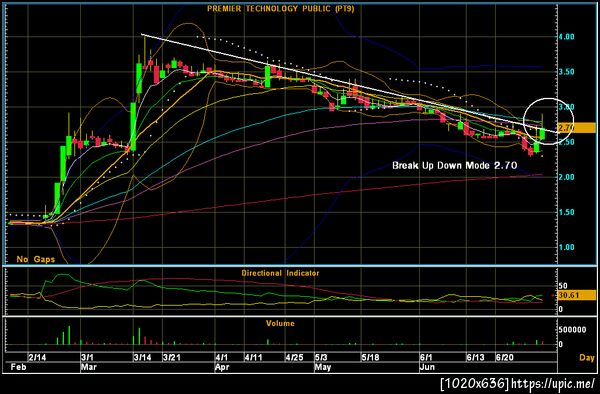The width and height of the screenshot is (600, 394).
Task: Click the 4/11 date label
Action: pos(254,357)
